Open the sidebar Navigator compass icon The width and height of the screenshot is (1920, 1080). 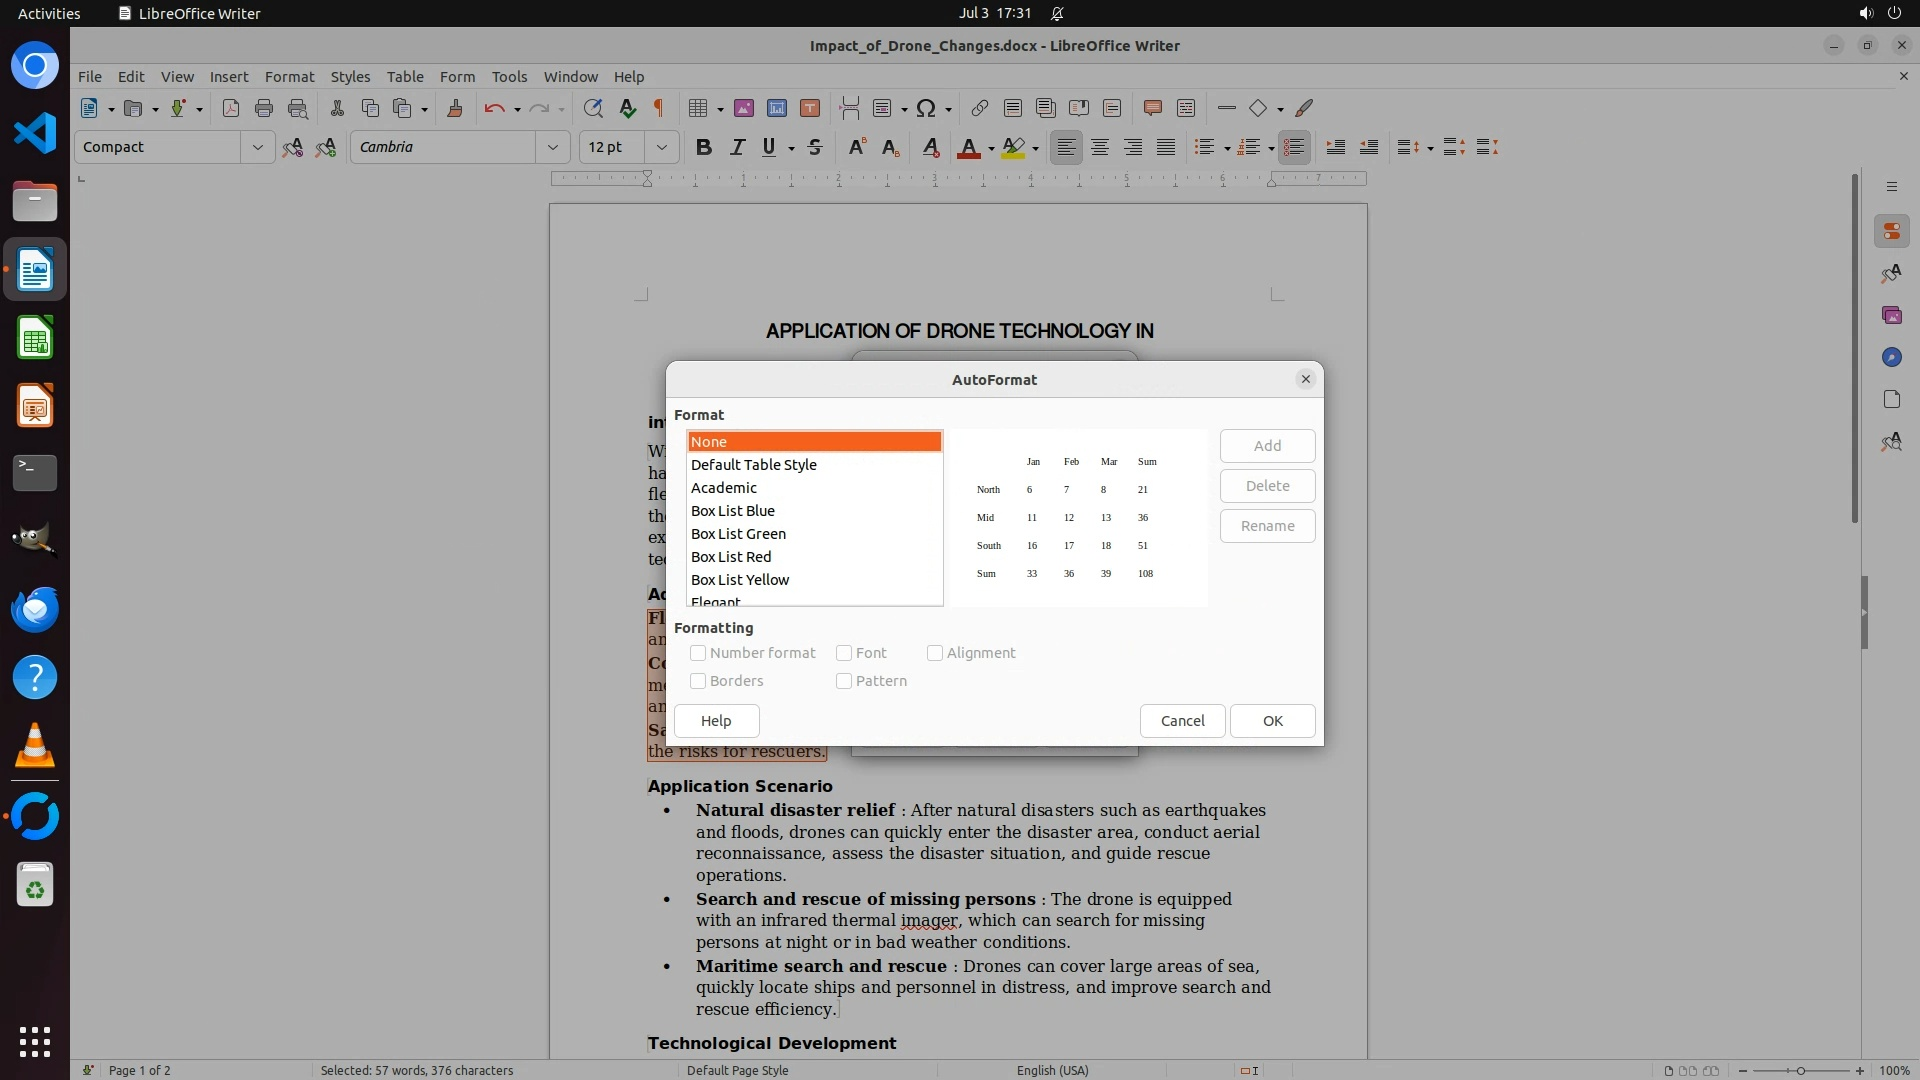click(1891, 357)
